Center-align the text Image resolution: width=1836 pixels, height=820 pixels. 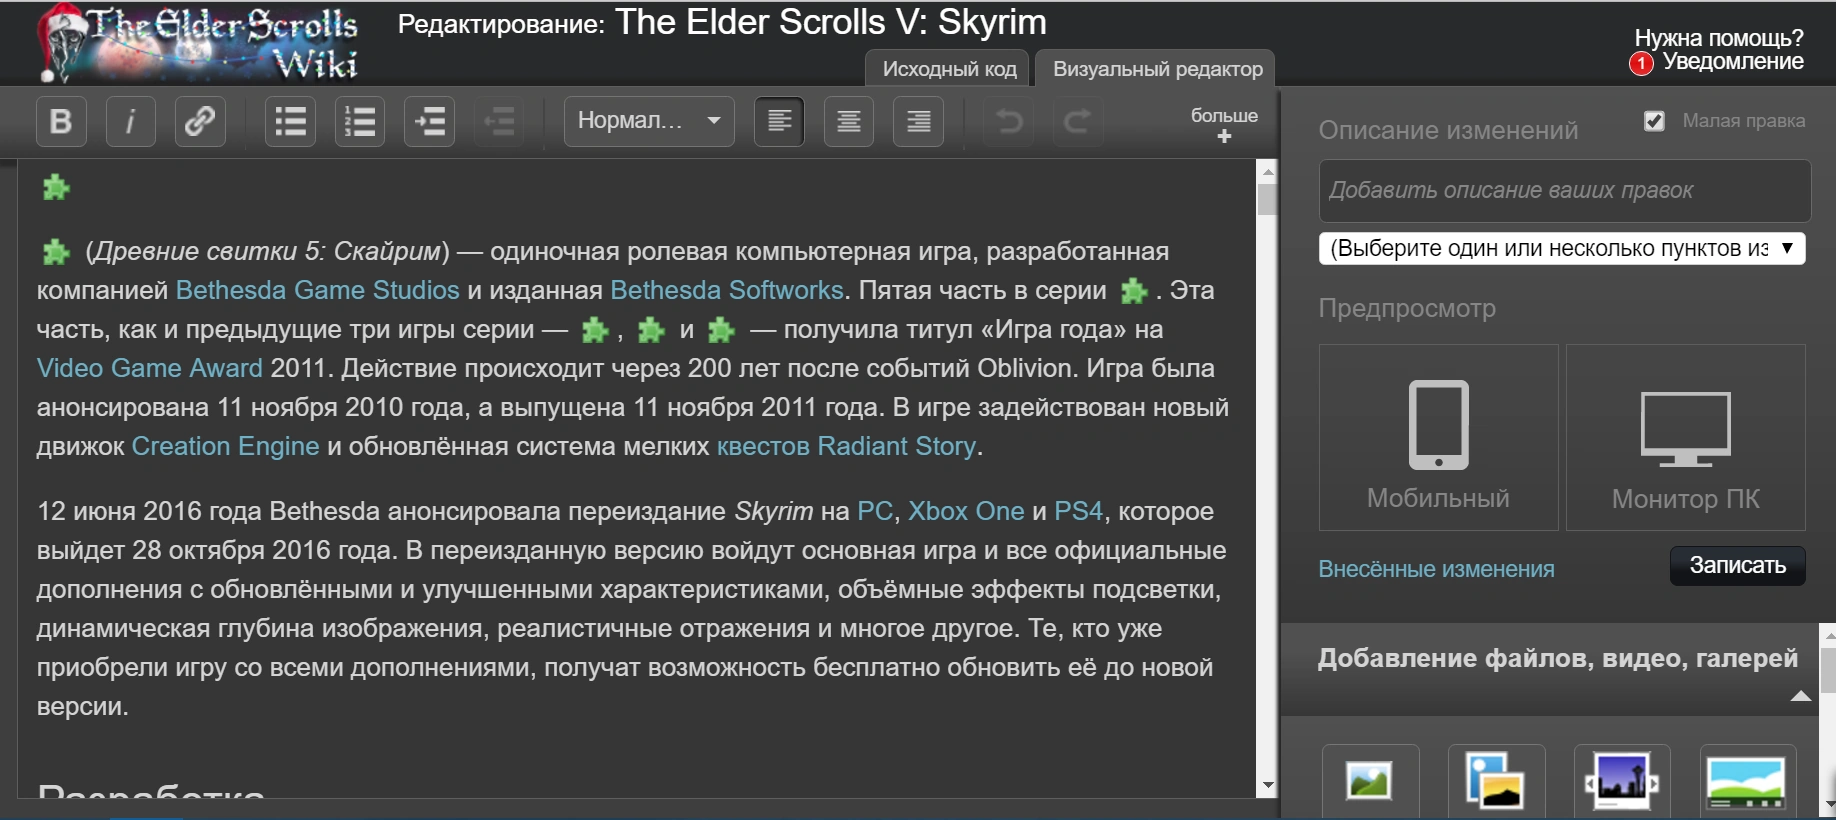click(849, 122)
